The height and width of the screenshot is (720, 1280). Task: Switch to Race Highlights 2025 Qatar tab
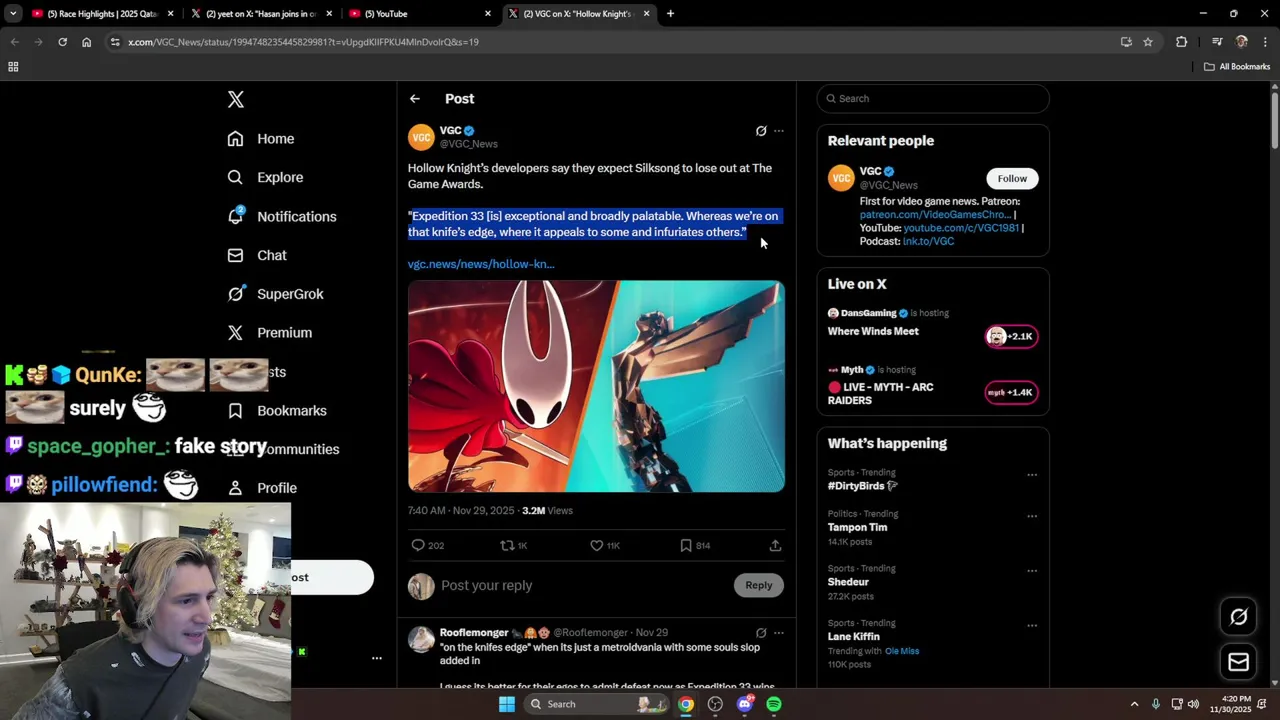(102, 14)
